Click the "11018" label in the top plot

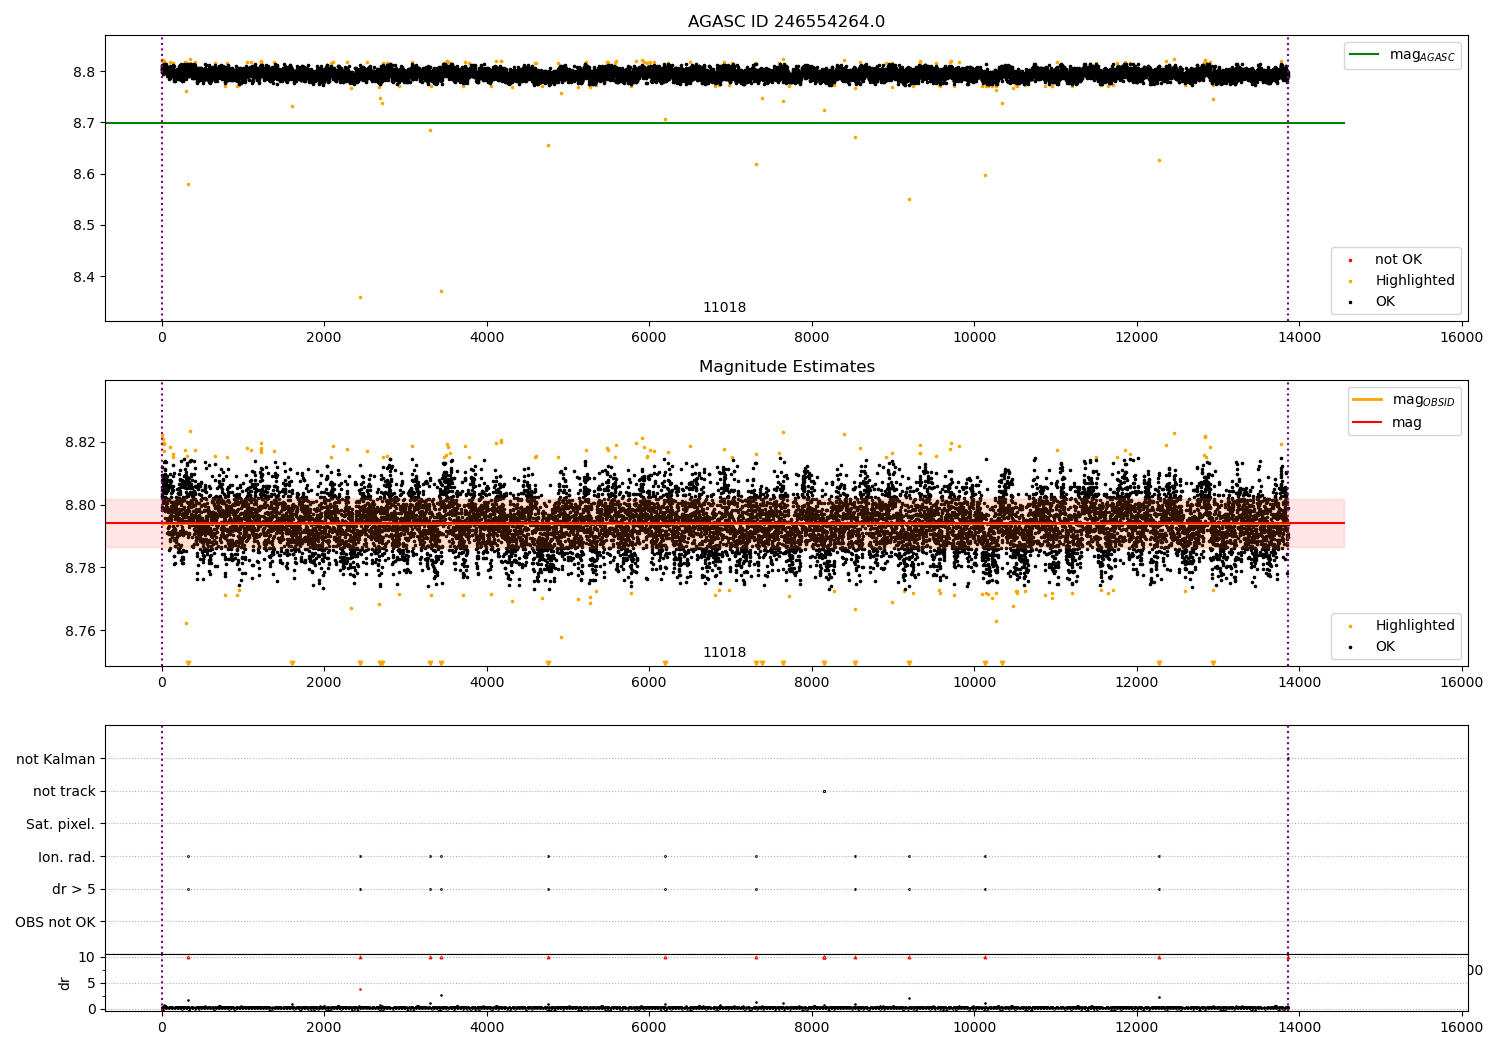[x=724, y=308]
